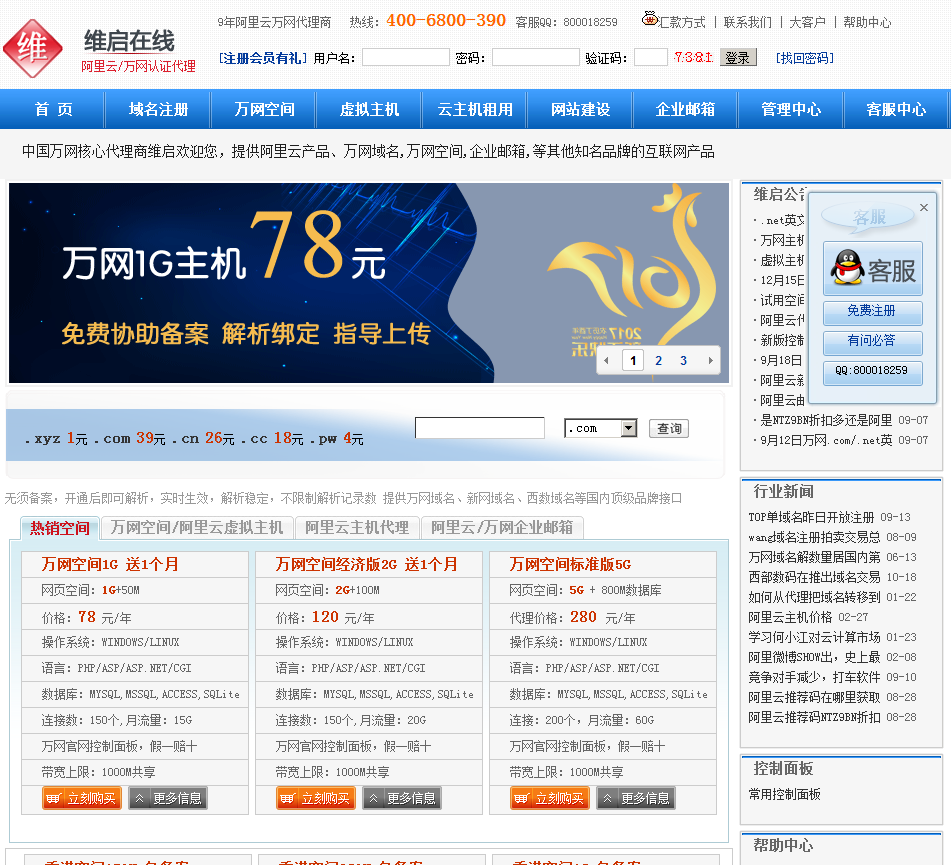Focus the 用户名 username field

(406, 58)
